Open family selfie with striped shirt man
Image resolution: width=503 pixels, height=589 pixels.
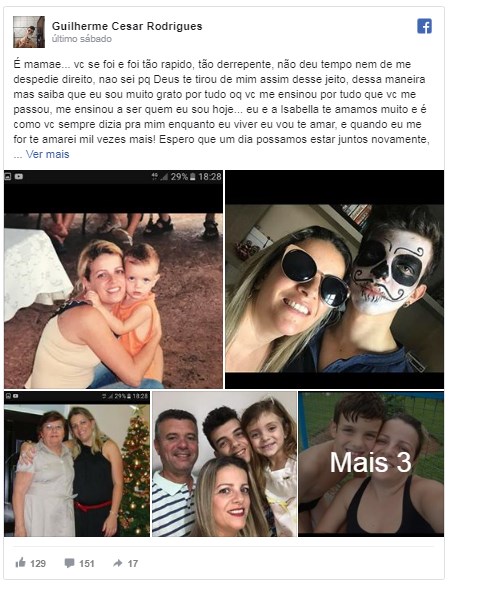pyautogui.click(x=224, y=464)
